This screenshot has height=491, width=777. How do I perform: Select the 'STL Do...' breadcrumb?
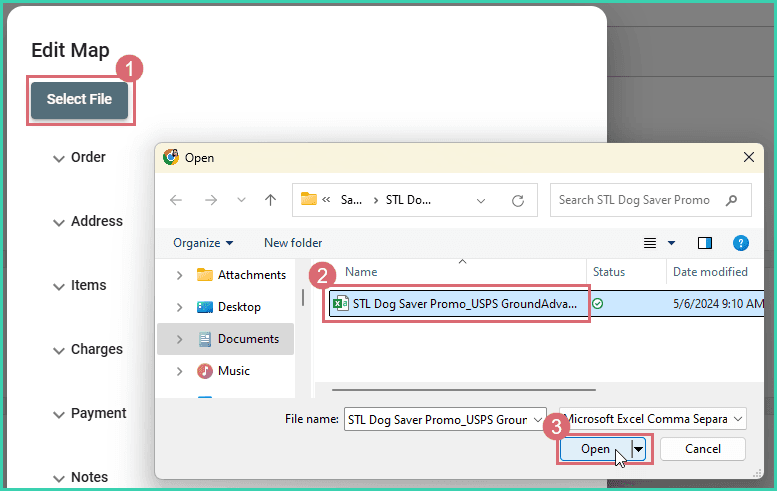point(408,200)
